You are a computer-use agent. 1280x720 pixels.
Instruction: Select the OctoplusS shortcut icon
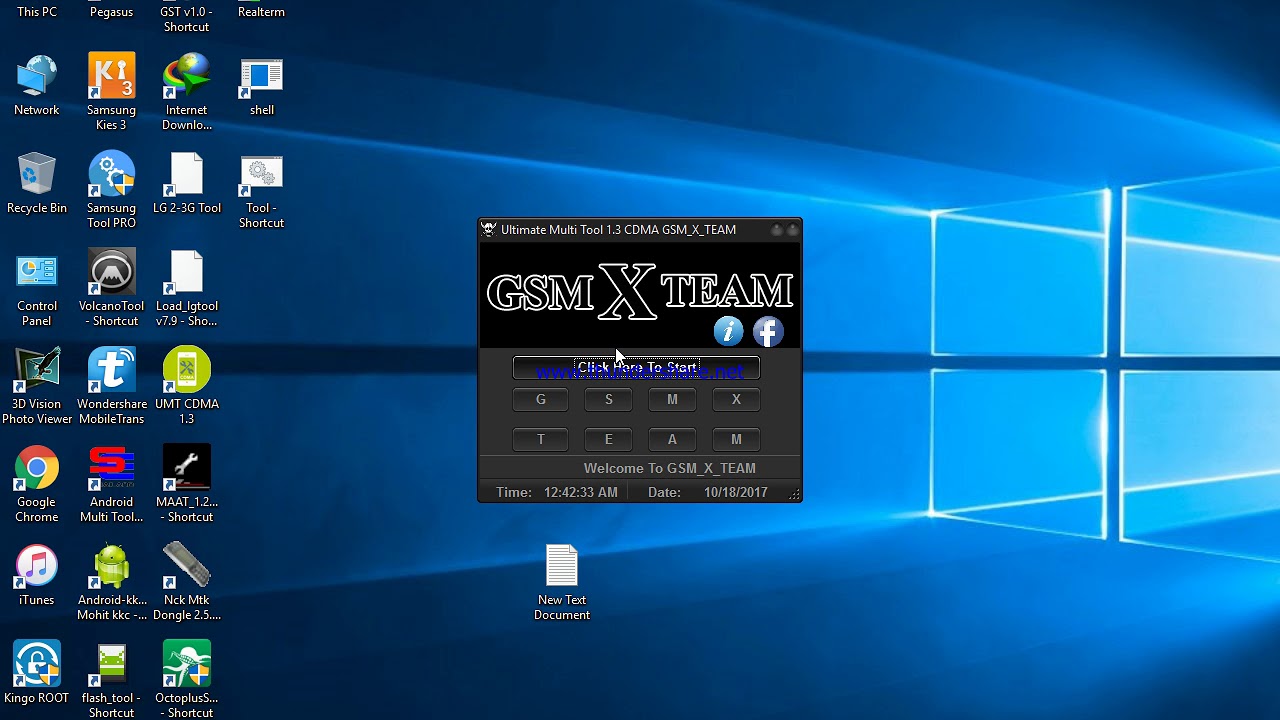tap(187, 680)
